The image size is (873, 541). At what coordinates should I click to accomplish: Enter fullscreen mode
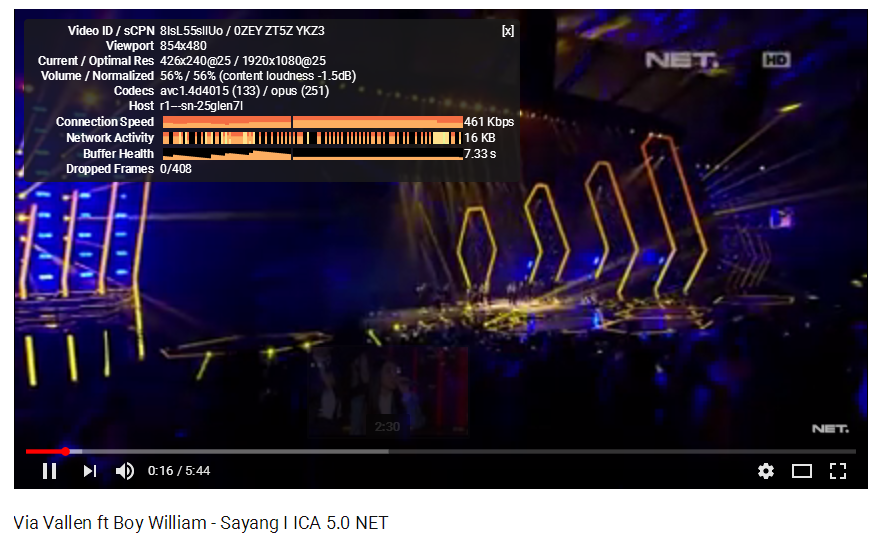coord(837,471)
